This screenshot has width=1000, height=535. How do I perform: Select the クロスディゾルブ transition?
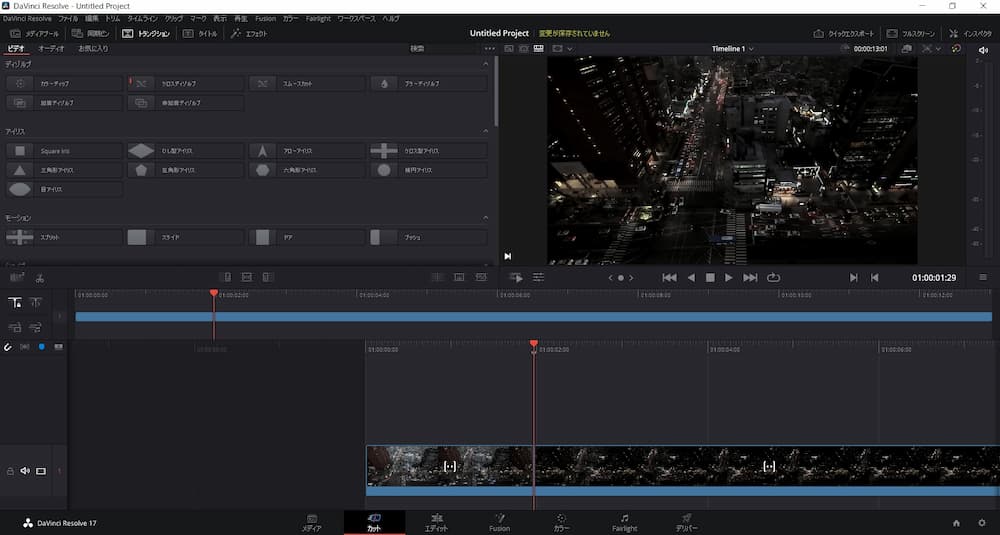[x=186, y=84]
